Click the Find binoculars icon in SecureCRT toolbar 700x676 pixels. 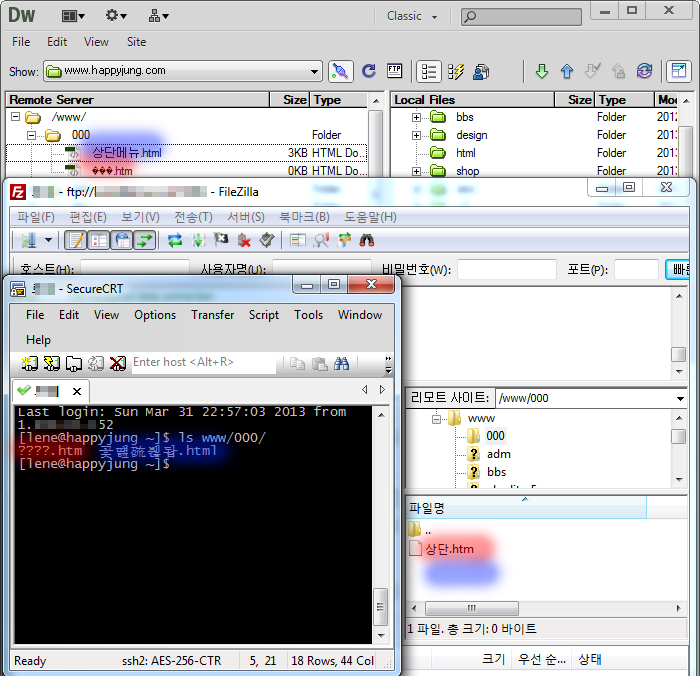(x=342, y=363)
